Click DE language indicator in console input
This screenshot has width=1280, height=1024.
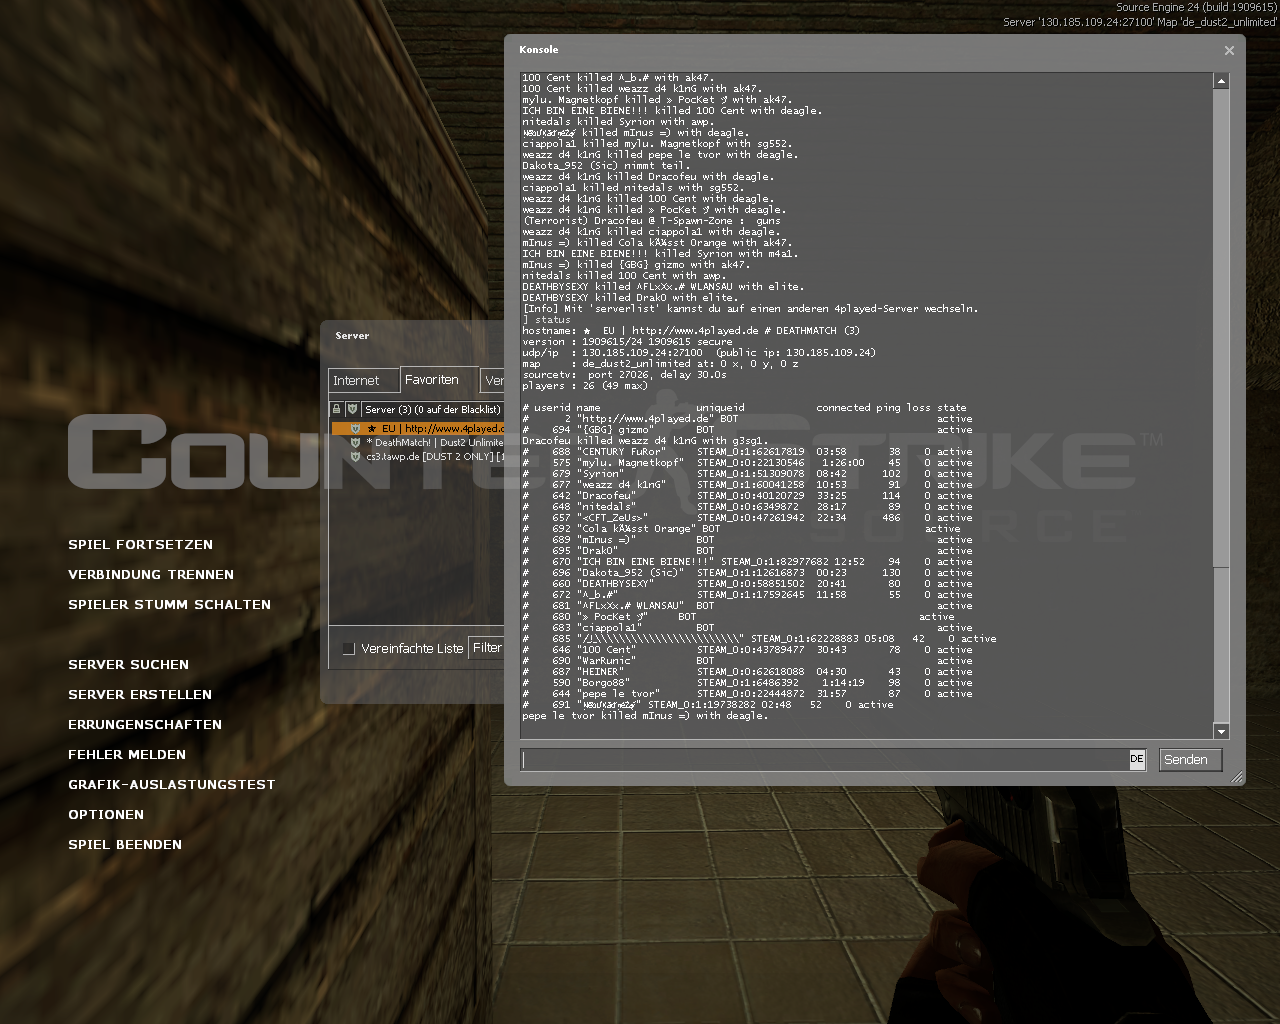tap(1137, 759)
